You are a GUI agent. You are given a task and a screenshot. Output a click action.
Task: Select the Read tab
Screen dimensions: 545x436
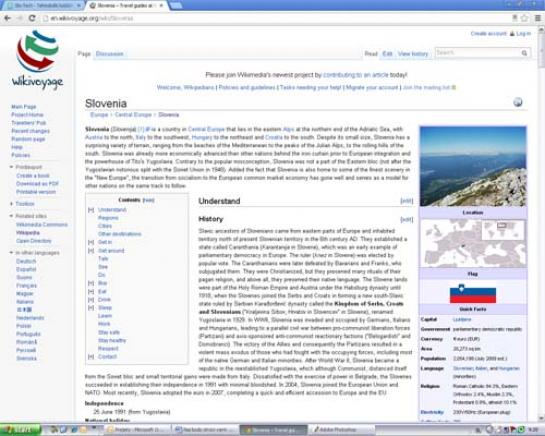(x=371, y=54)
